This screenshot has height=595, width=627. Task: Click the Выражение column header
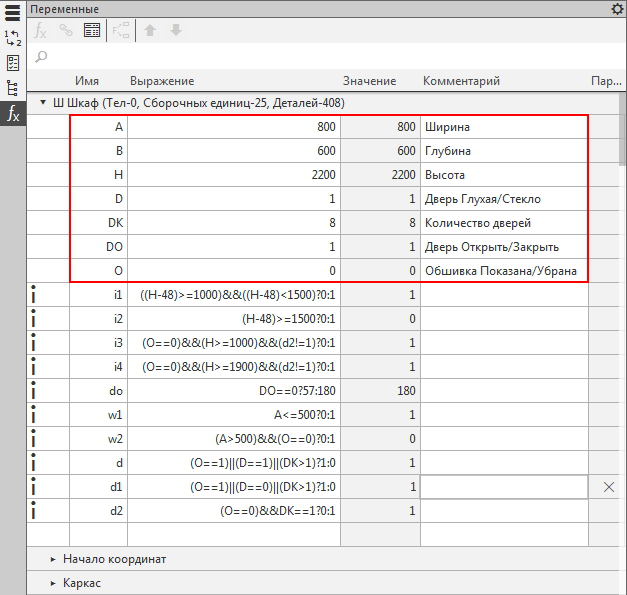coord(161,81)
